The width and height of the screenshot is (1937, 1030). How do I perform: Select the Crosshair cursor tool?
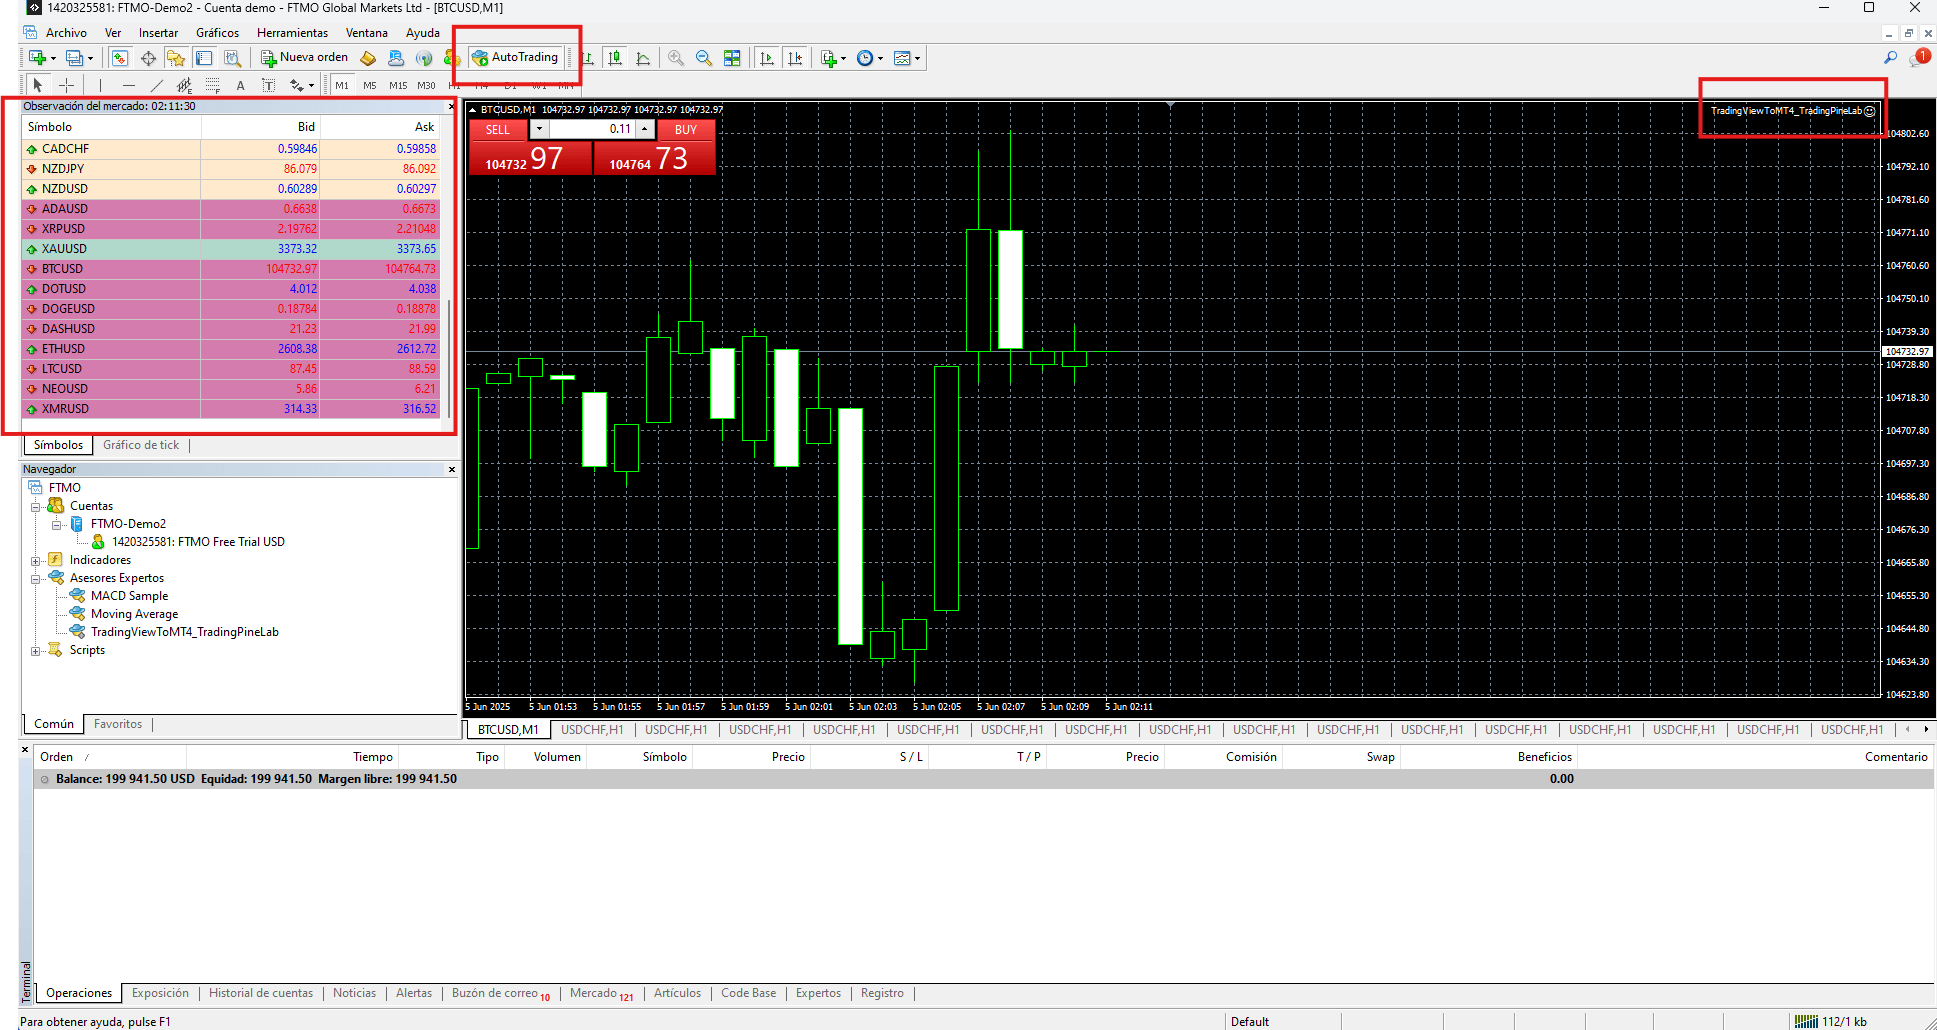(x=67, y=85)
